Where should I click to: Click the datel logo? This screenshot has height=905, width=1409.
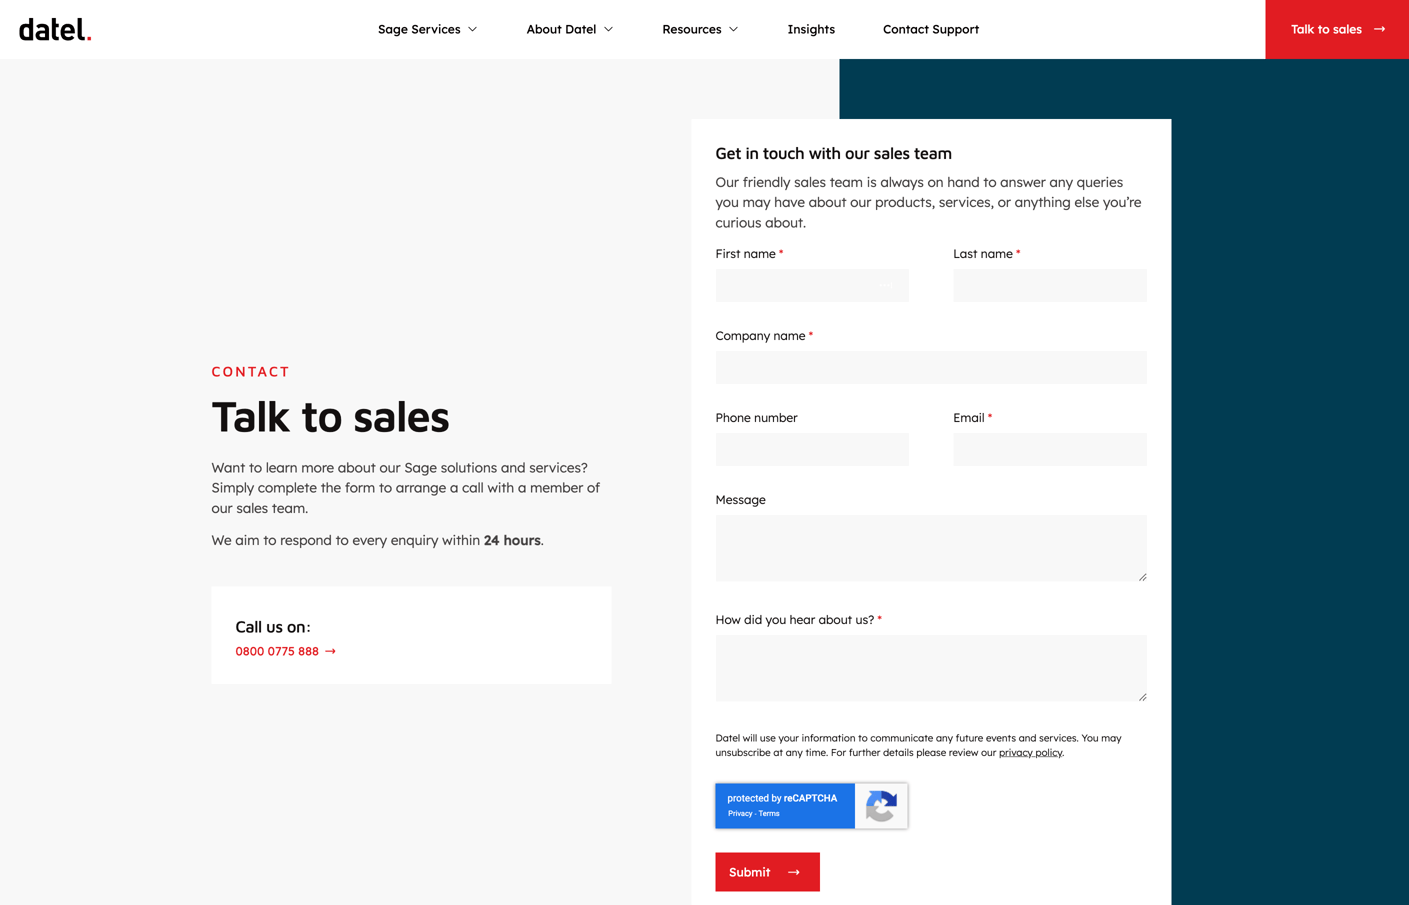click(x=54, y=29)
